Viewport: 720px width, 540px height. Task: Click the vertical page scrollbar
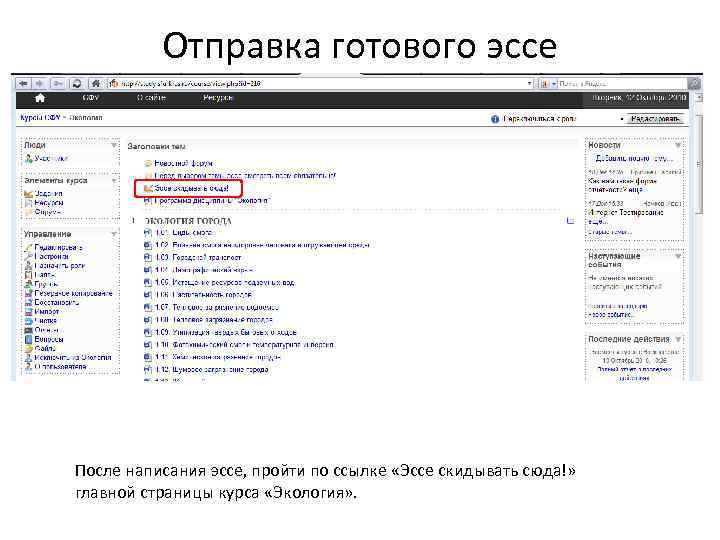[699, 165]
